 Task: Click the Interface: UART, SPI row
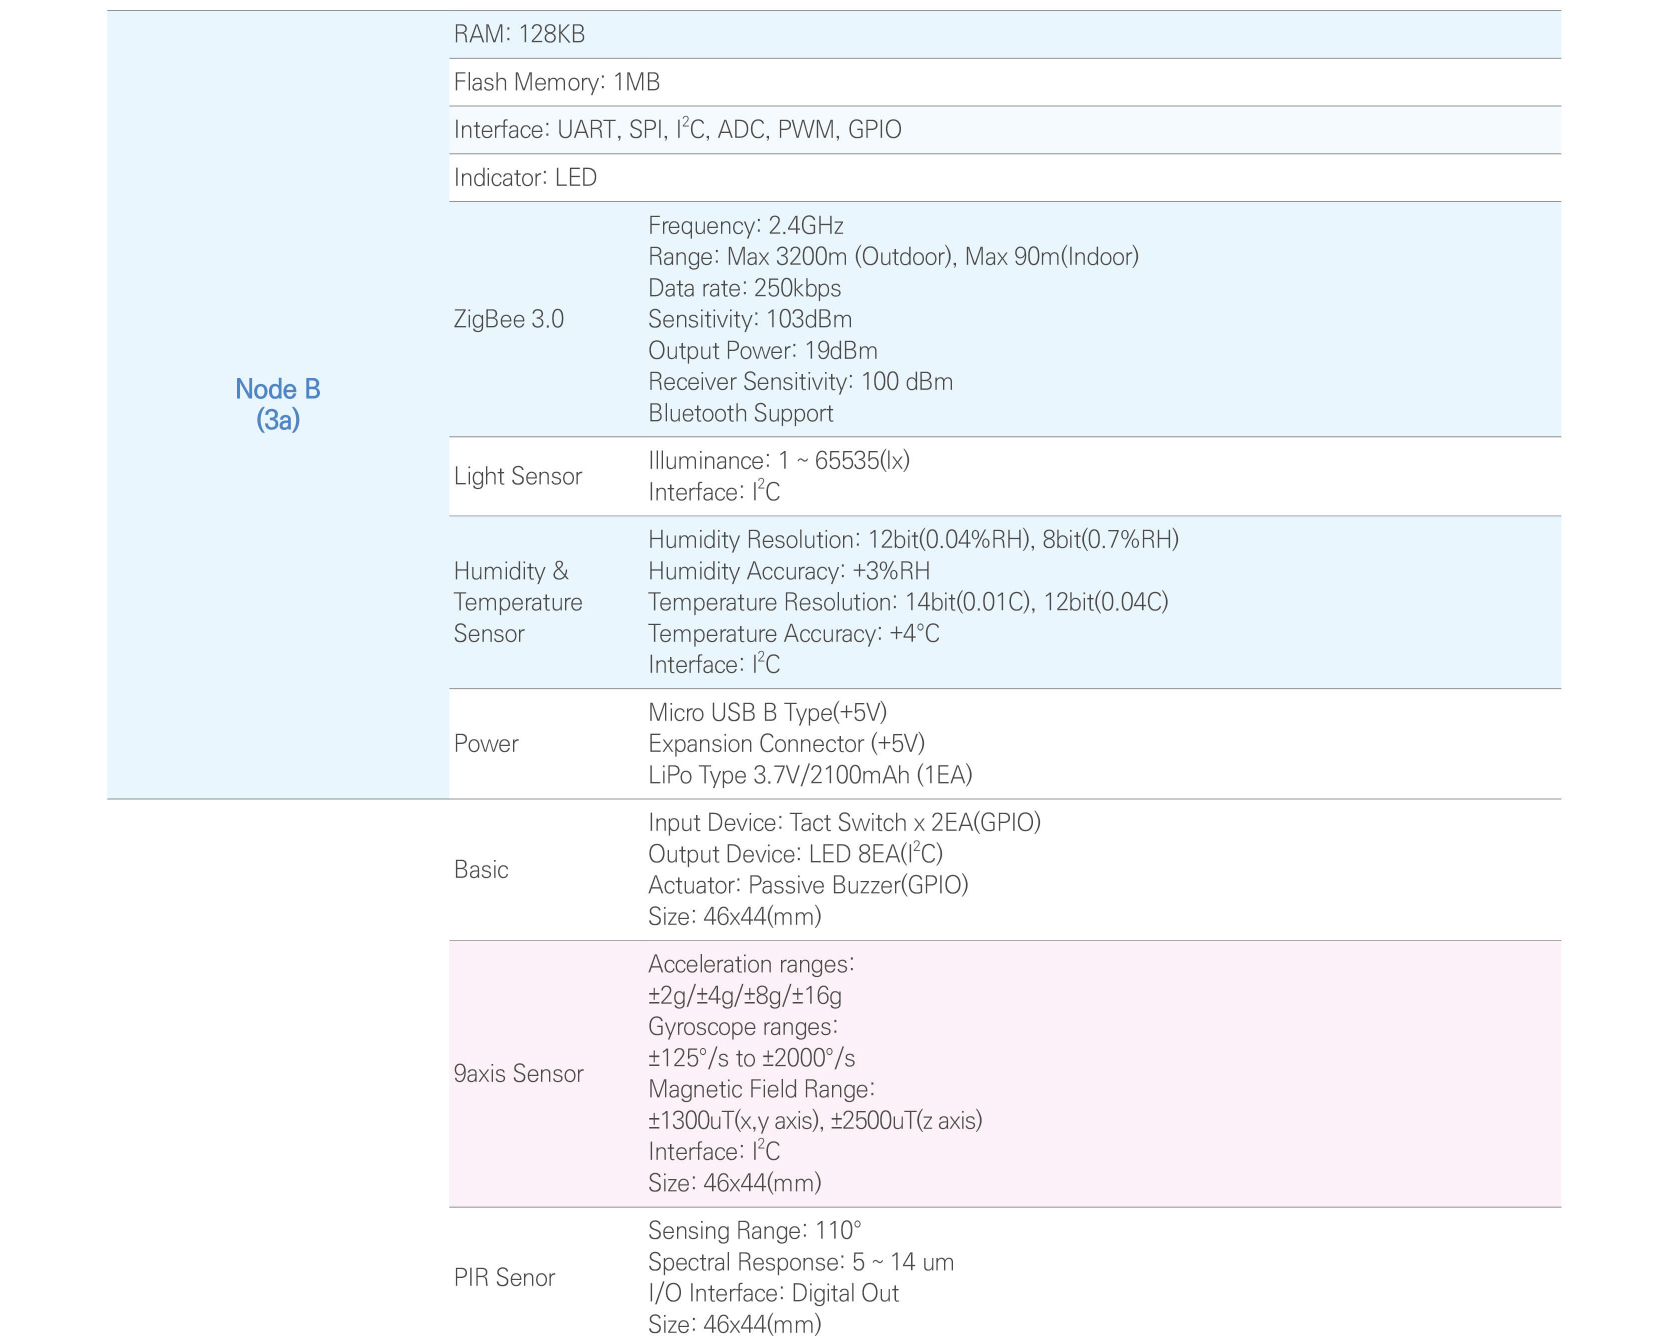(x=677, y=130)
